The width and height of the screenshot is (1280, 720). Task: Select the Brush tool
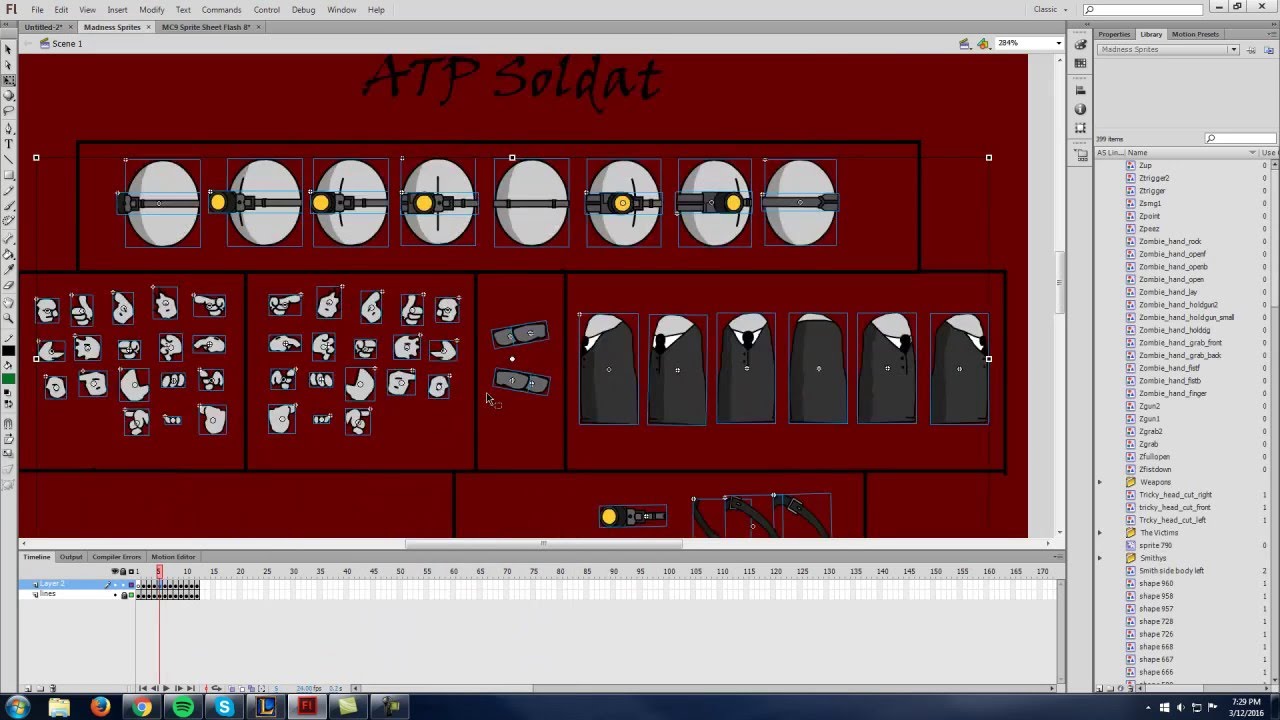point(11,205)
